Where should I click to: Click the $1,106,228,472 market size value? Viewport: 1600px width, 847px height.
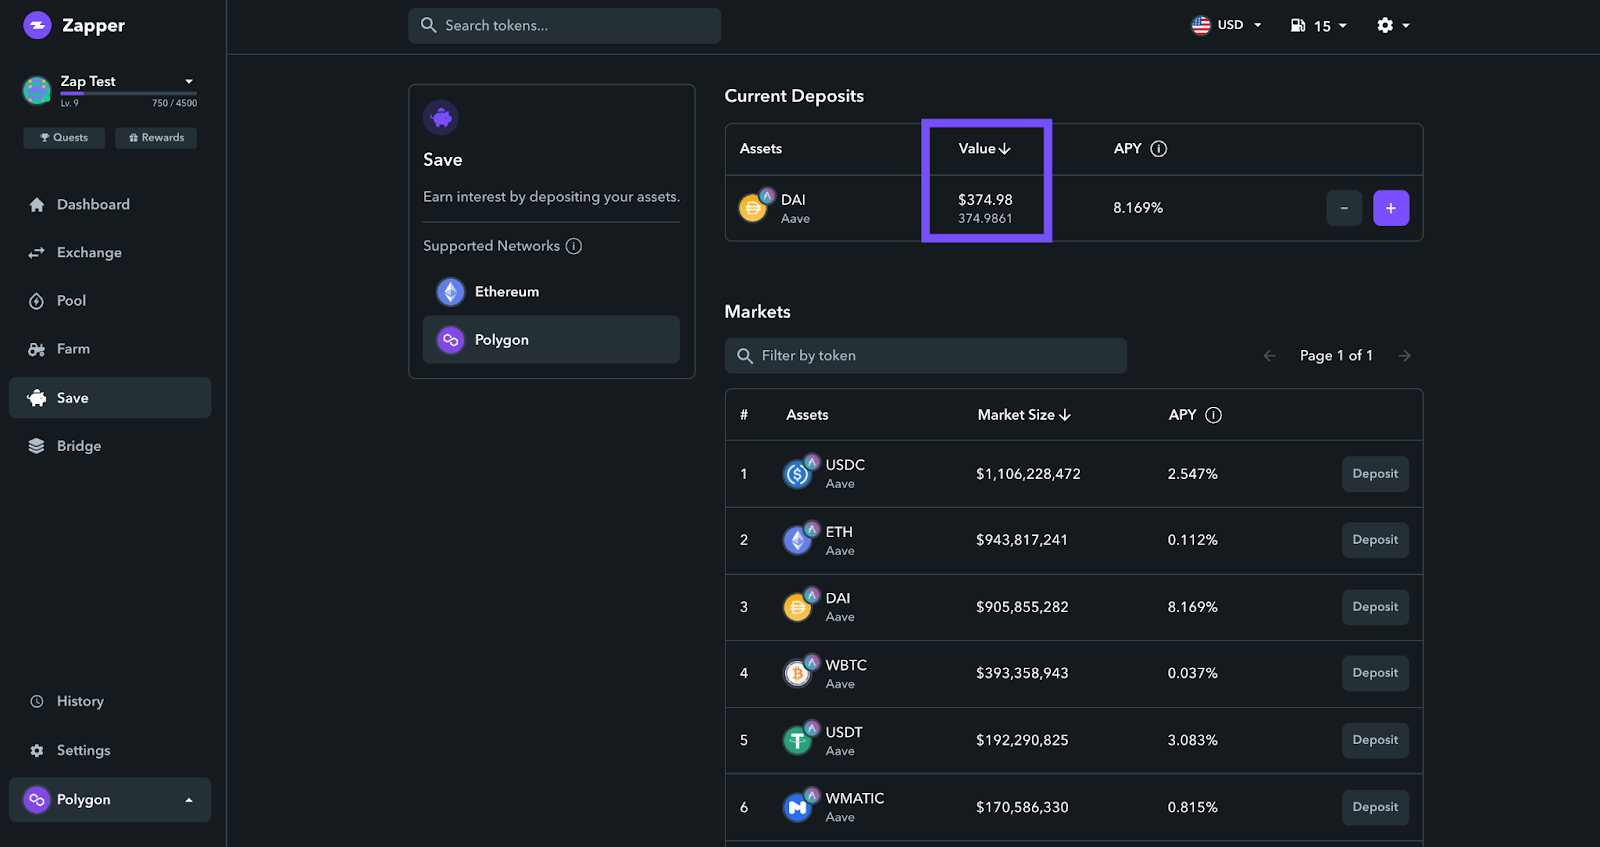tap(1028, 474)
